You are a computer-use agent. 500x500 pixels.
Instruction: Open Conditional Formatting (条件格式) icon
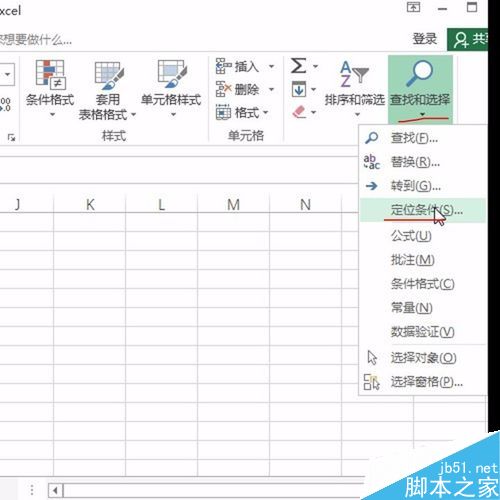pos(50,74)
